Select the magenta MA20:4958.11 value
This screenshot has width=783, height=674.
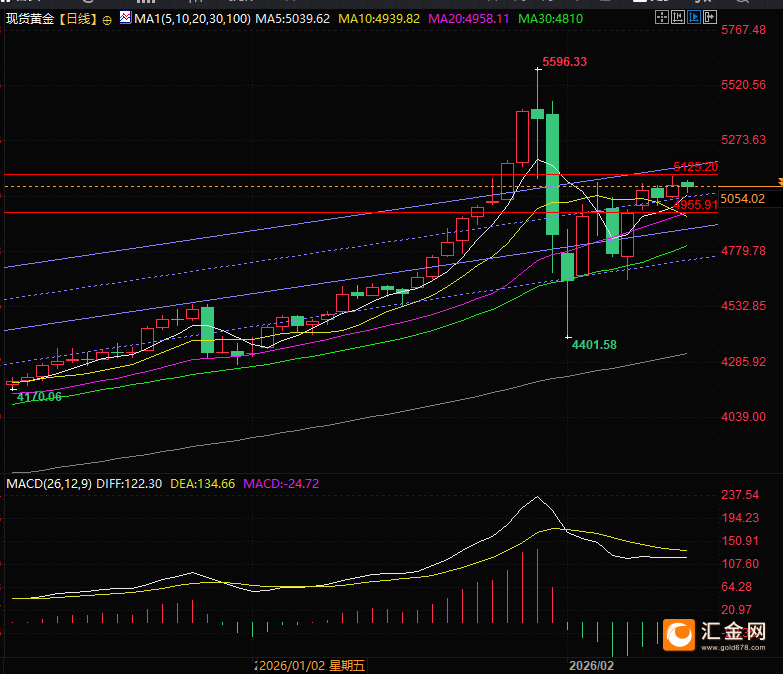(x=469, y=19)
